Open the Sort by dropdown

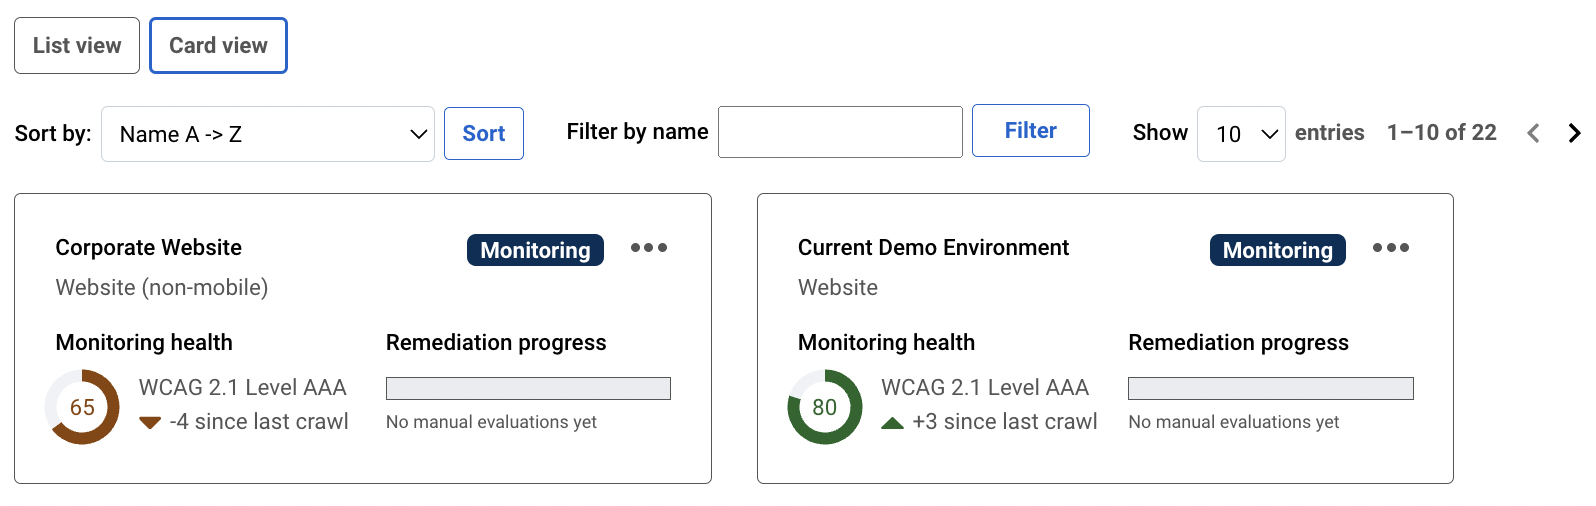pos(267,134)
